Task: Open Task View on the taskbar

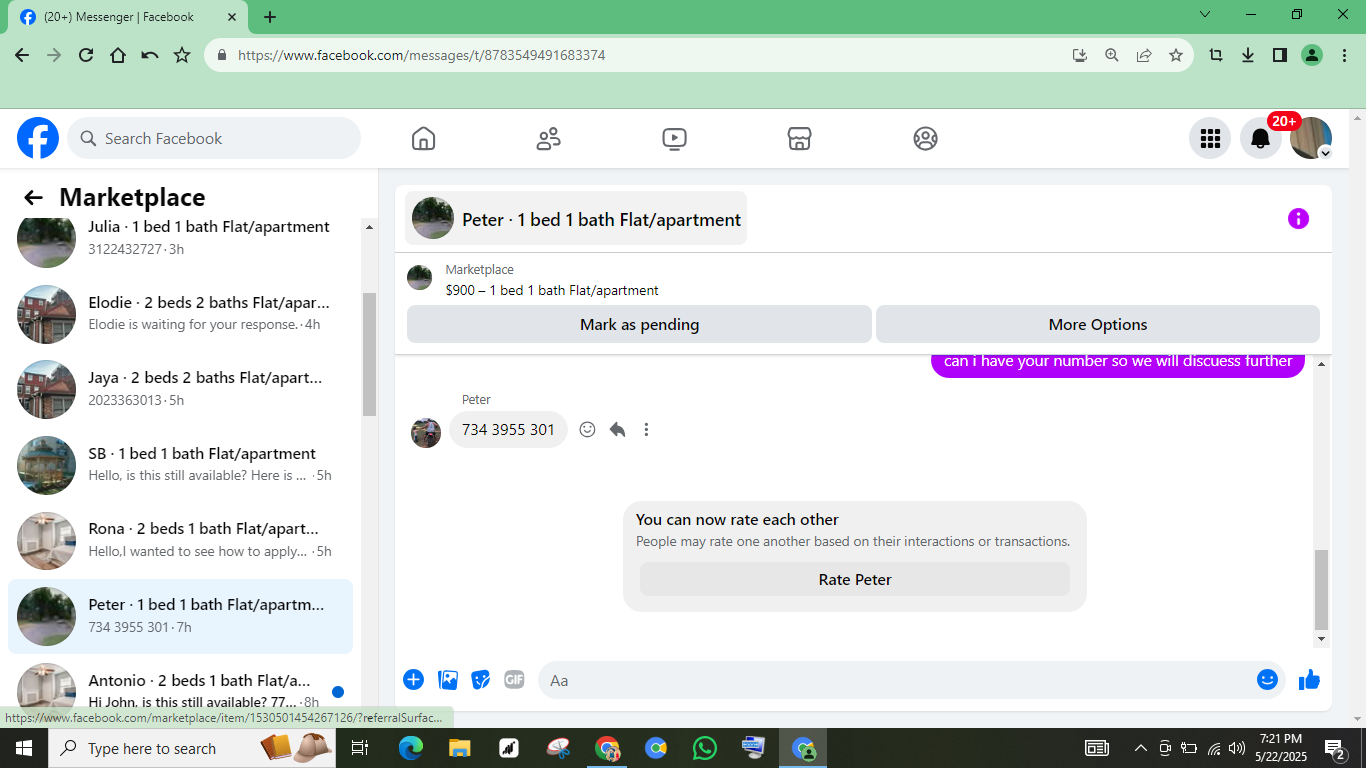Action: 360,748
